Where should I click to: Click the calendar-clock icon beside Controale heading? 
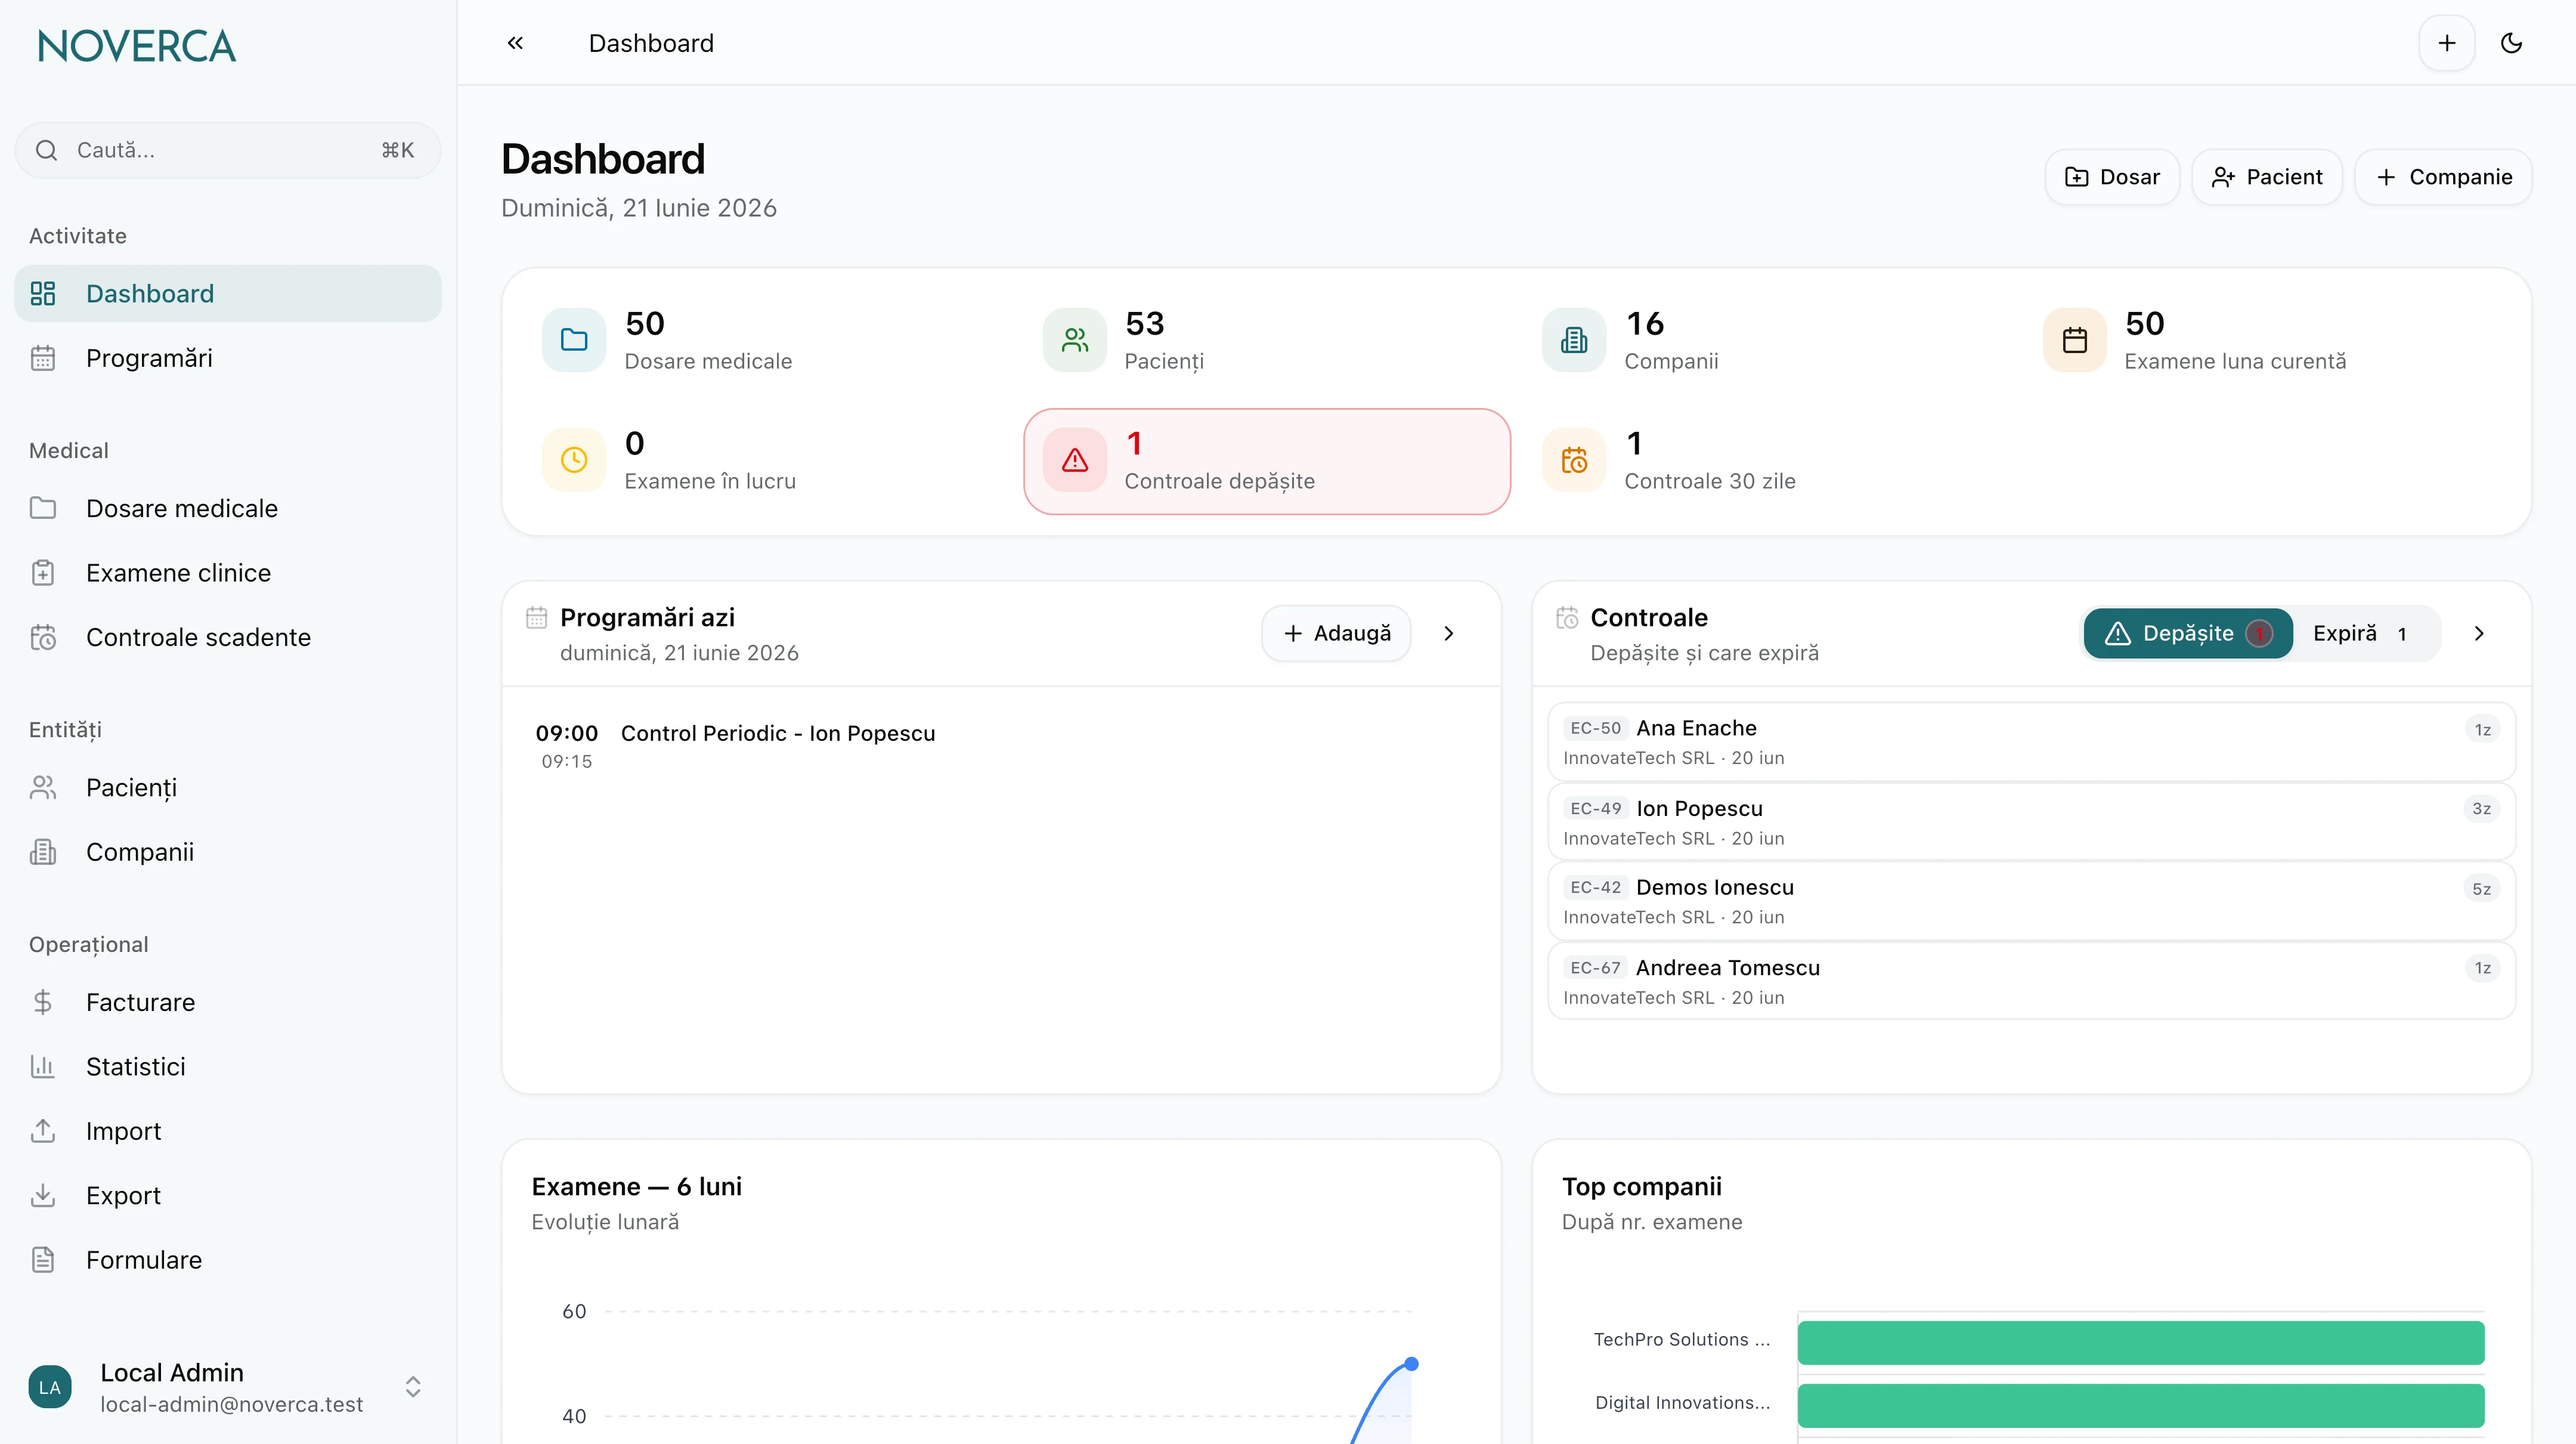pos(1567,618)
